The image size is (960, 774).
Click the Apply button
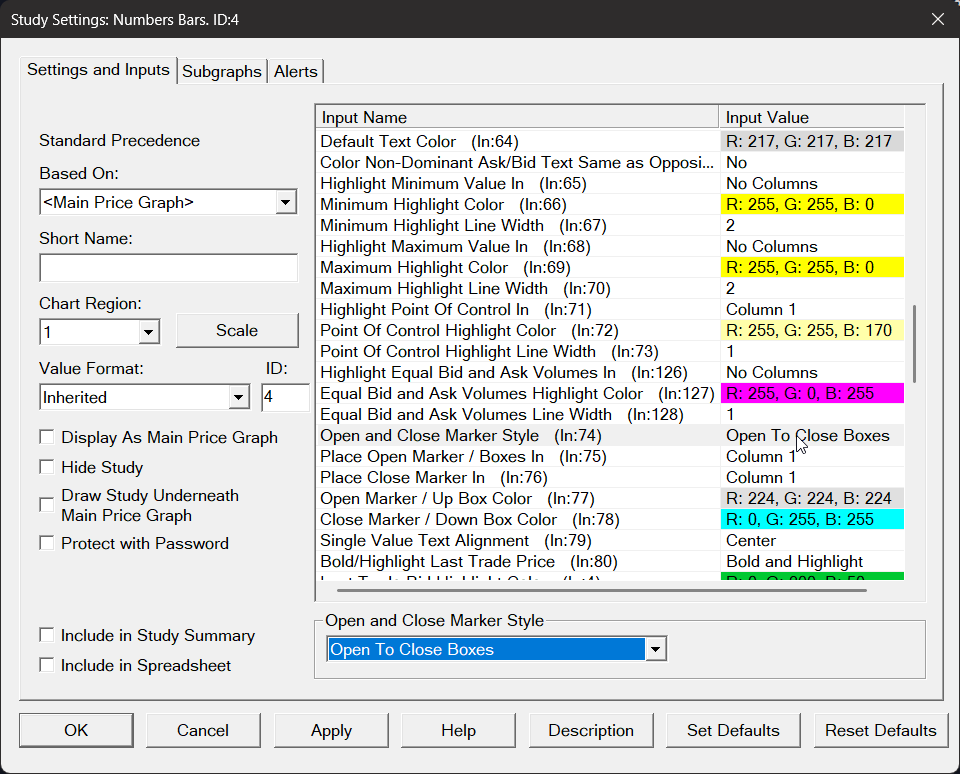point(331,730)
